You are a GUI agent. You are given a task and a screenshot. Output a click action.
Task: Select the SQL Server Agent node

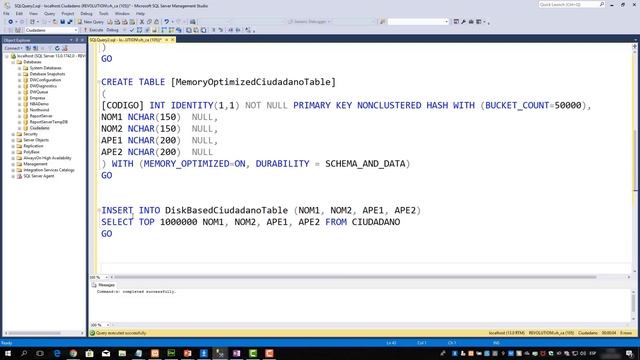click(x=38, y=176)
